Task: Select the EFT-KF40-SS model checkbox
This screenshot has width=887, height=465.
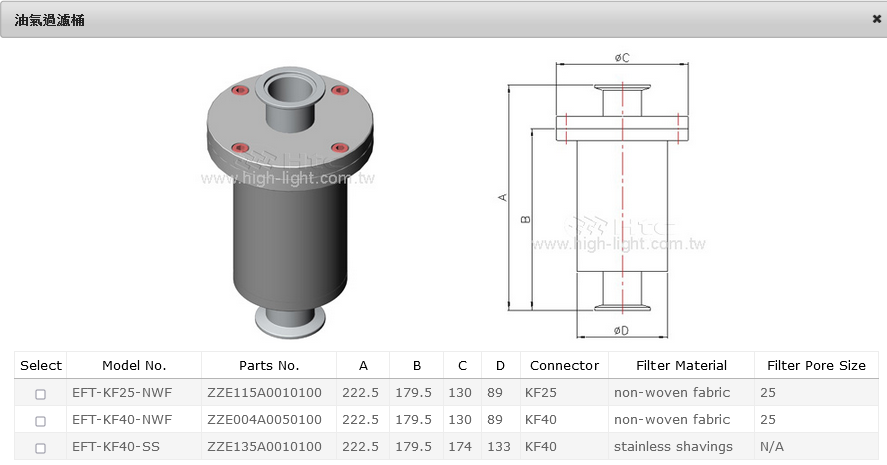Action: [41, 447]
